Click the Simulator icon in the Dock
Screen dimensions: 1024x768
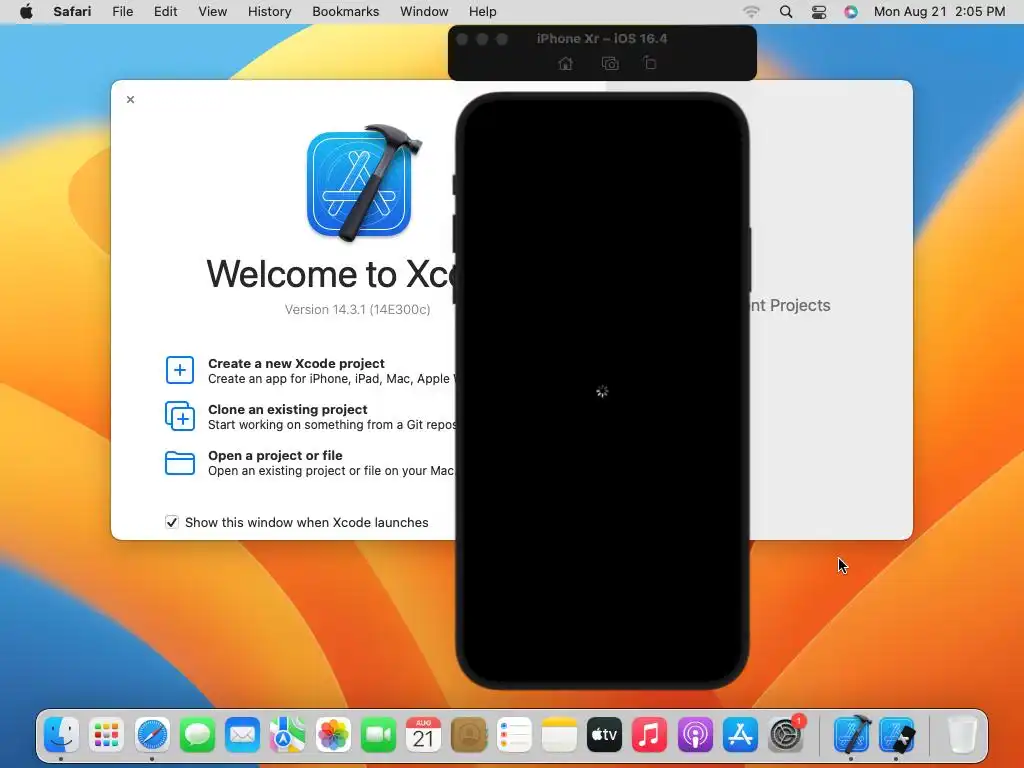[x=897, y=735]
